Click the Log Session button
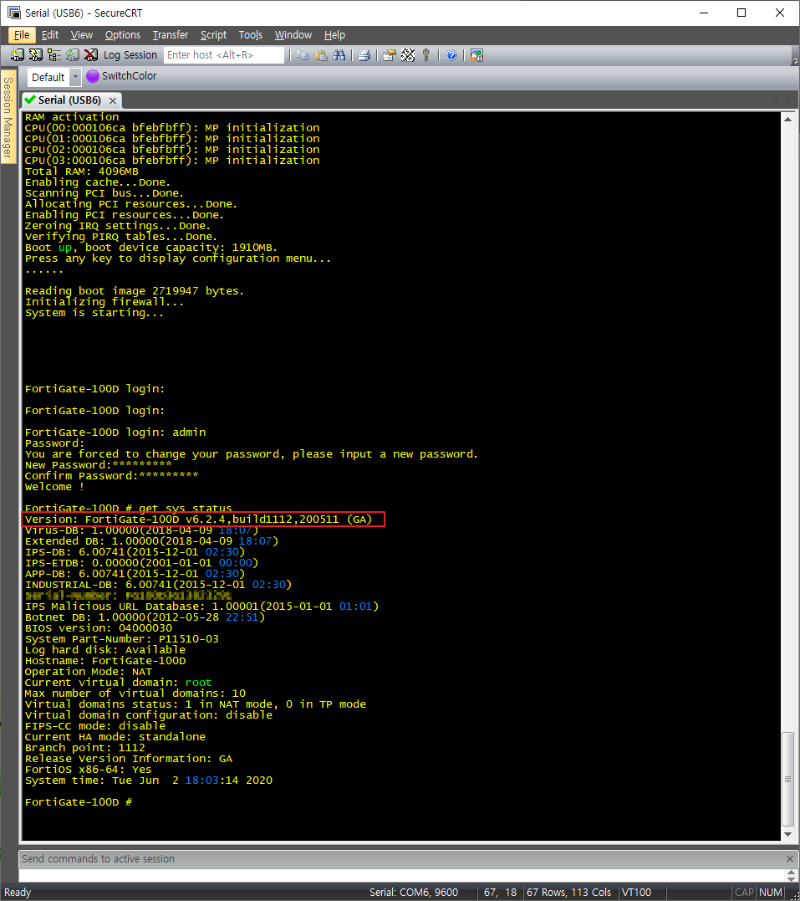 tap(130, 55)
